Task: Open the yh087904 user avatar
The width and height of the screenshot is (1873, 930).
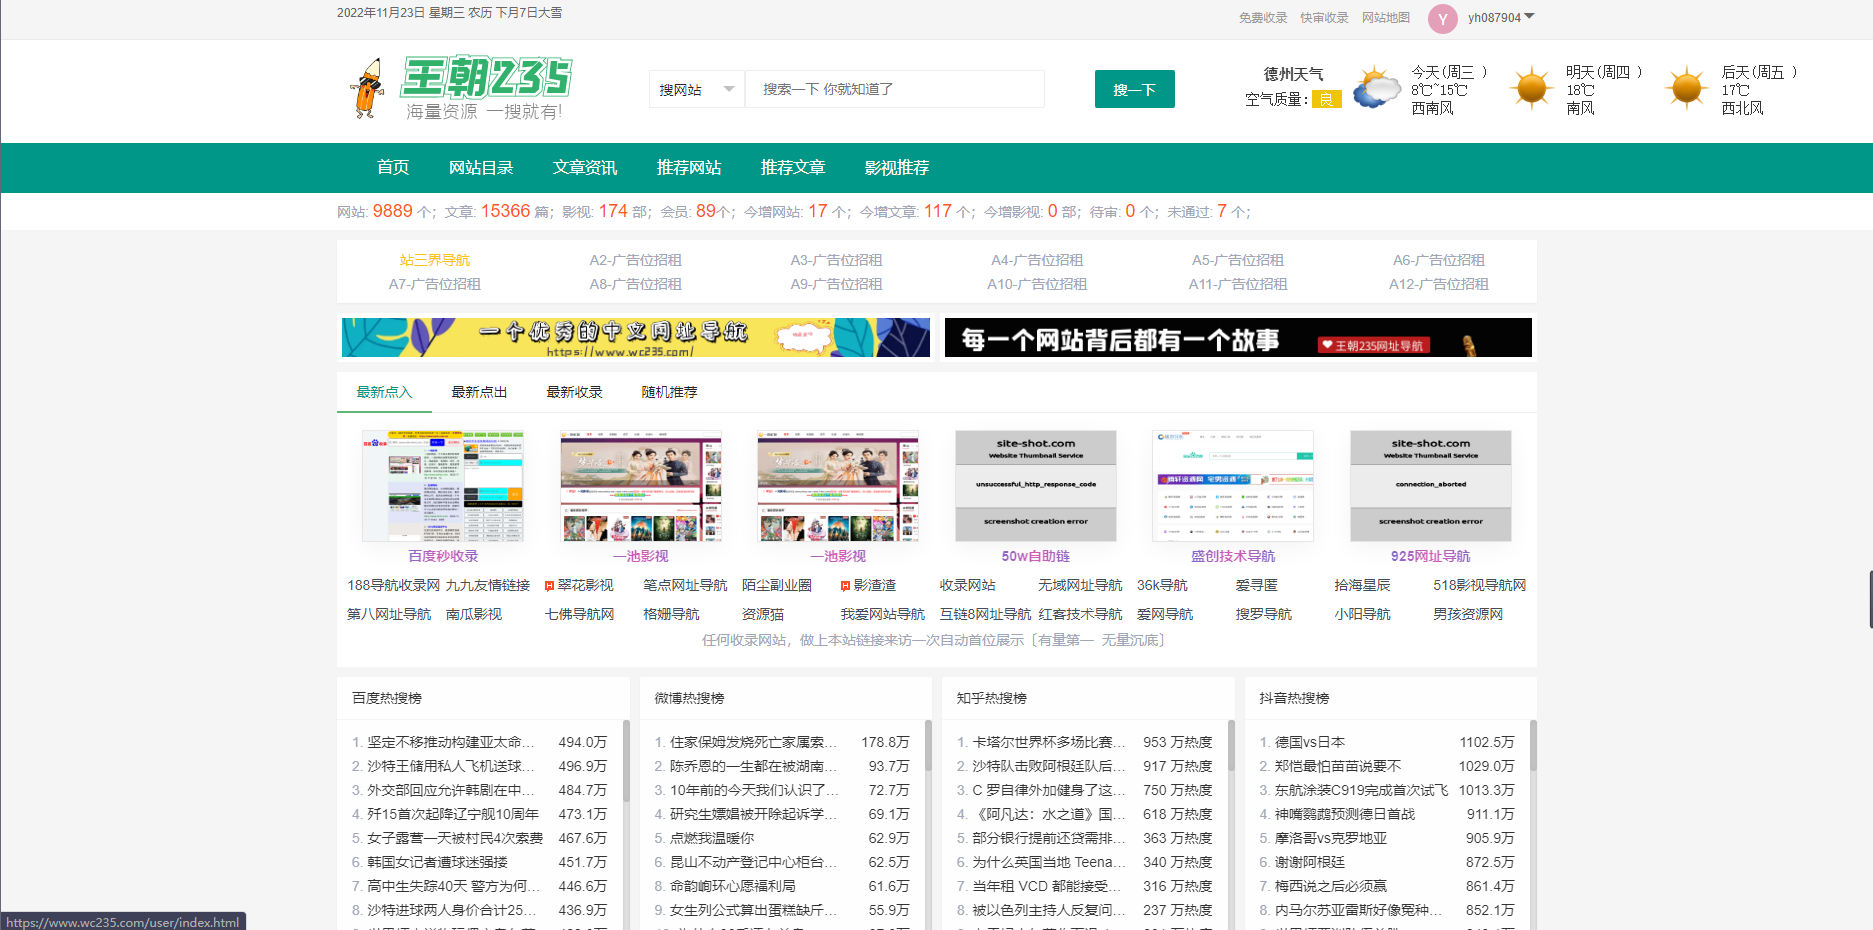Action: [x=1442, y=18]
